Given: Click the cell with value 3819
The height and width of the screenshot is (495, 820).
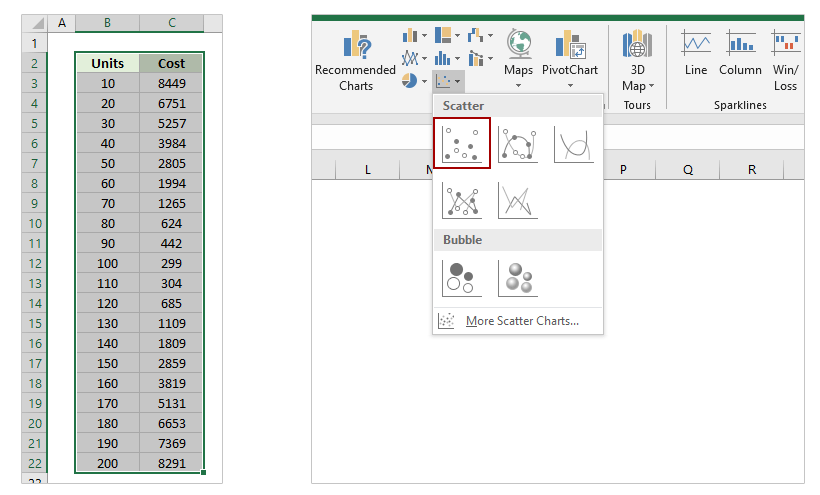Looking at the screenshot, I should [x=172, y=384].
